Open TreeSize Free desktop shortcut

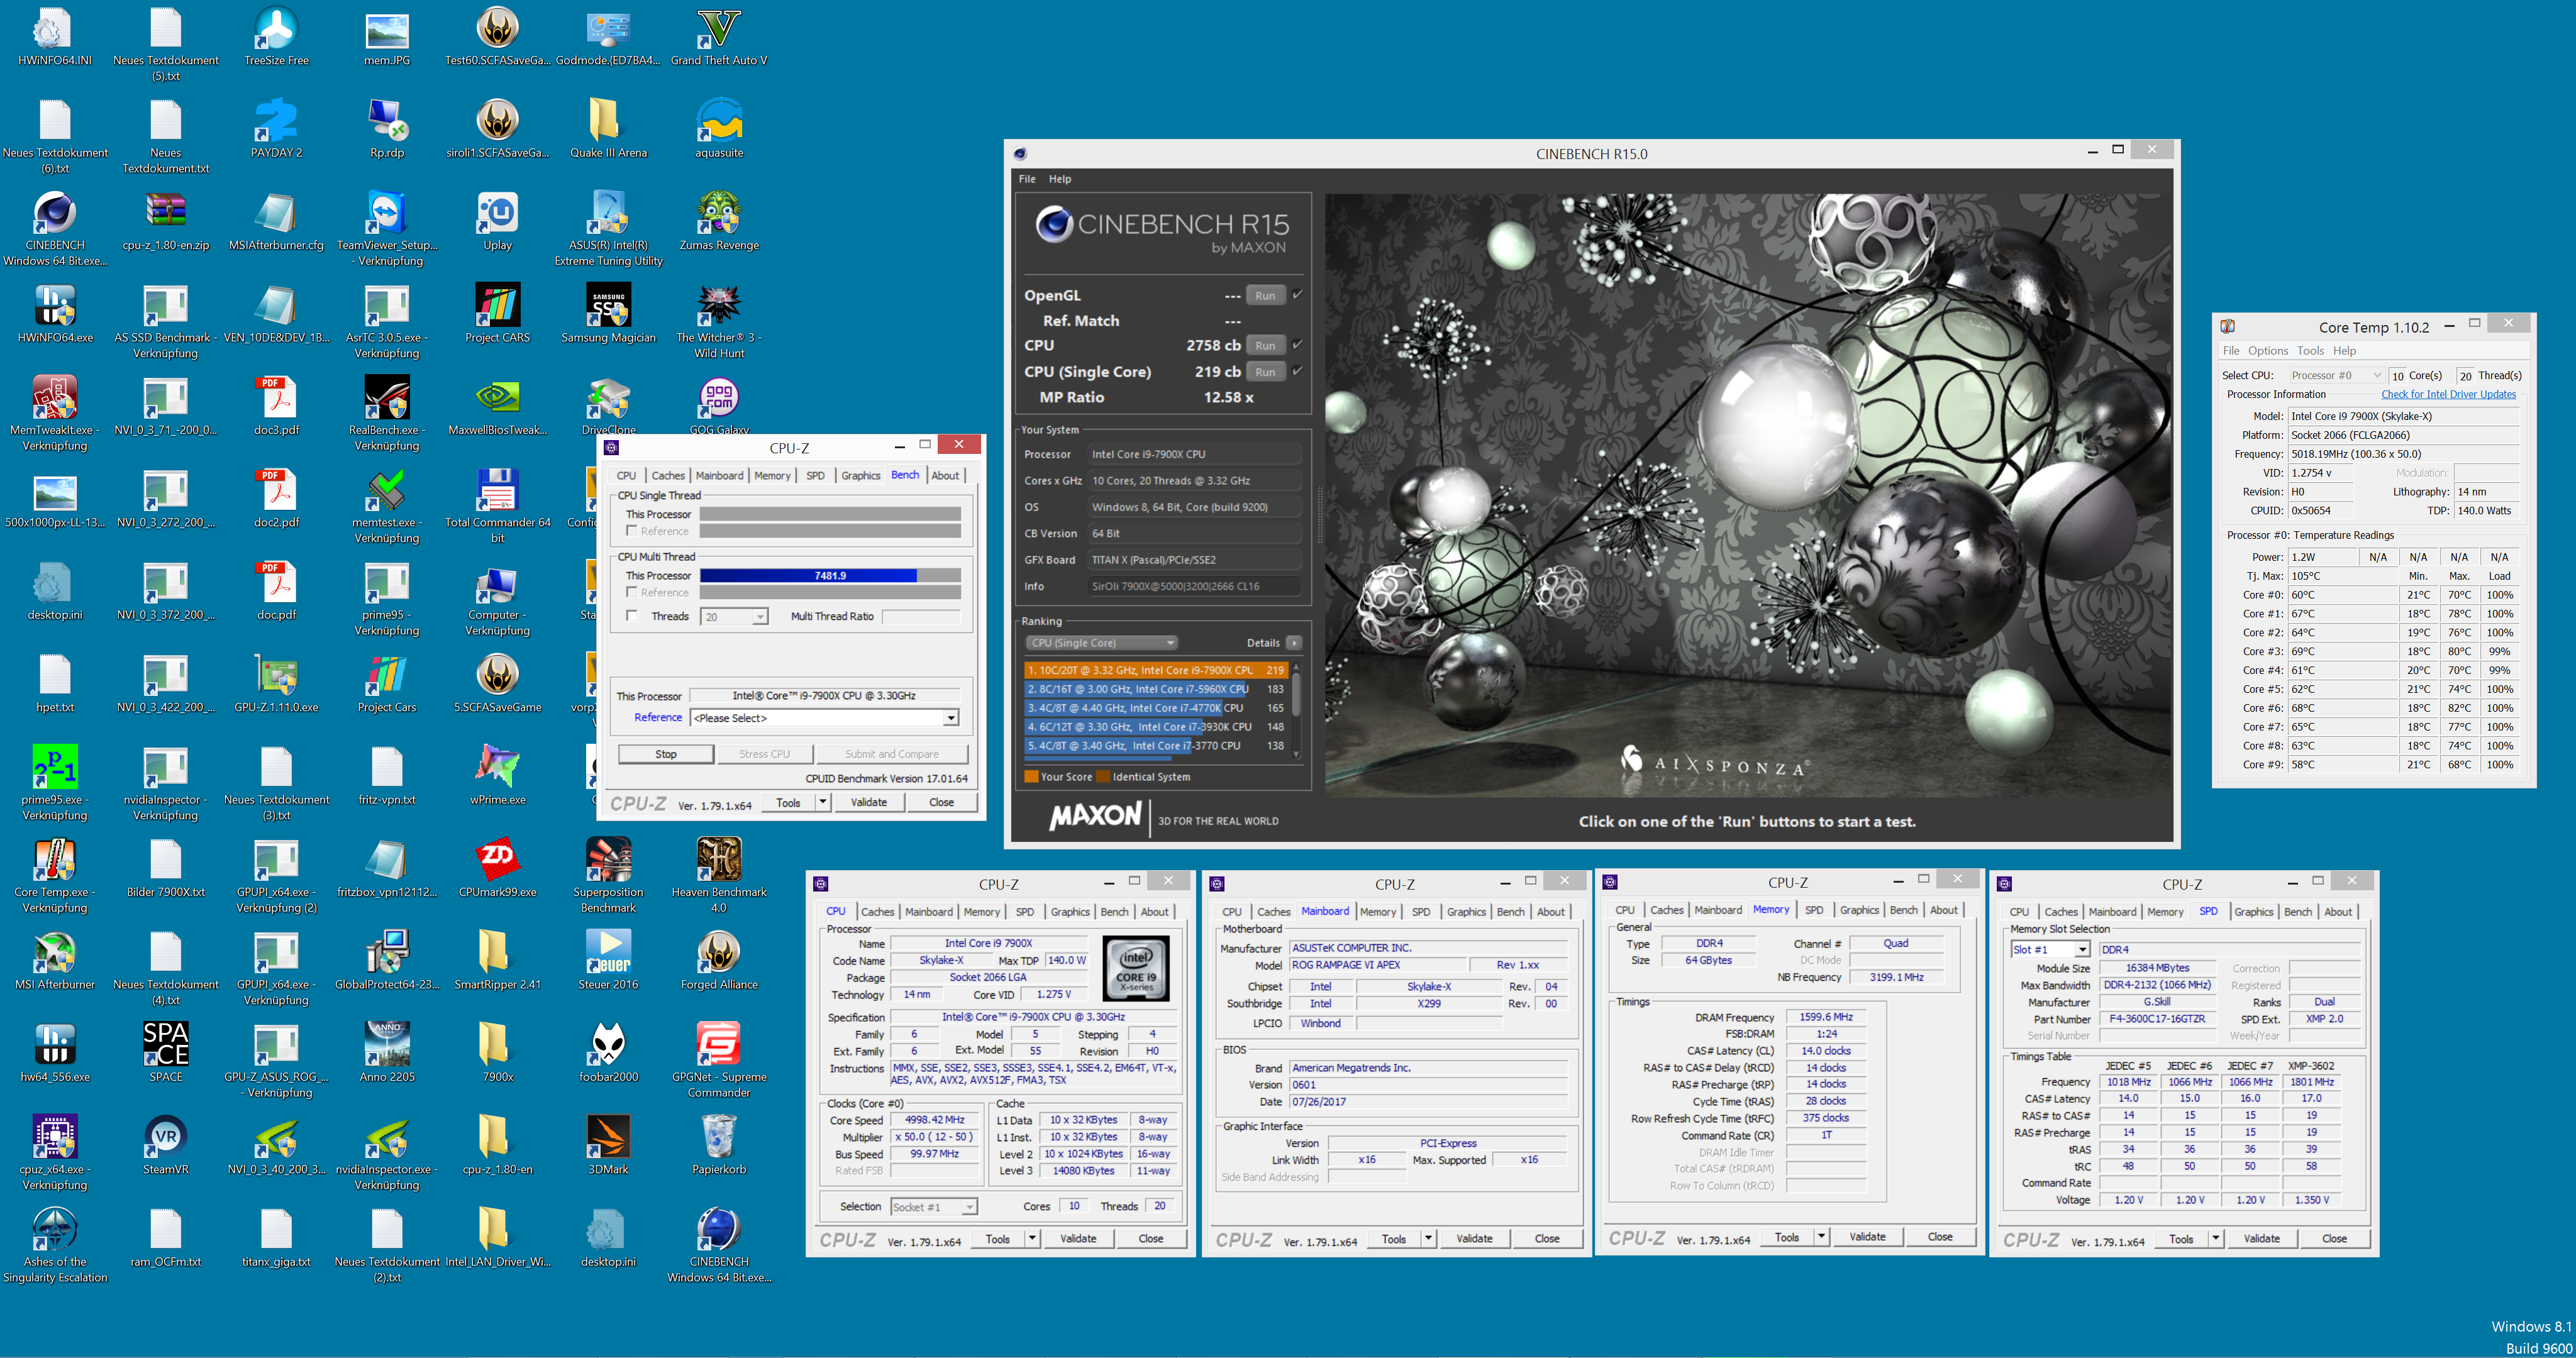pyautogui.click(x=276, y=37)
